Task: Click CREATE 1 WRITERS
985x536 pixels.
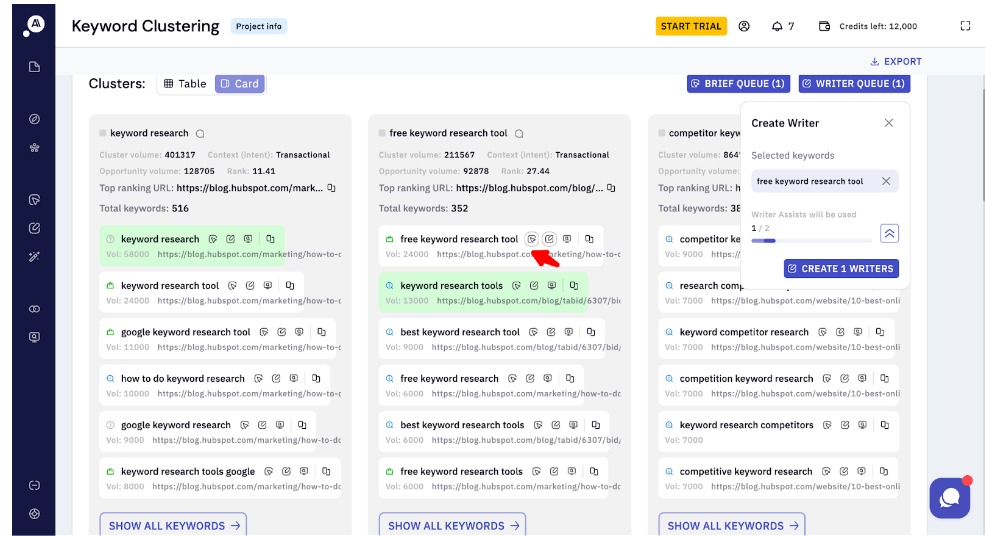Action: (841, 268)
